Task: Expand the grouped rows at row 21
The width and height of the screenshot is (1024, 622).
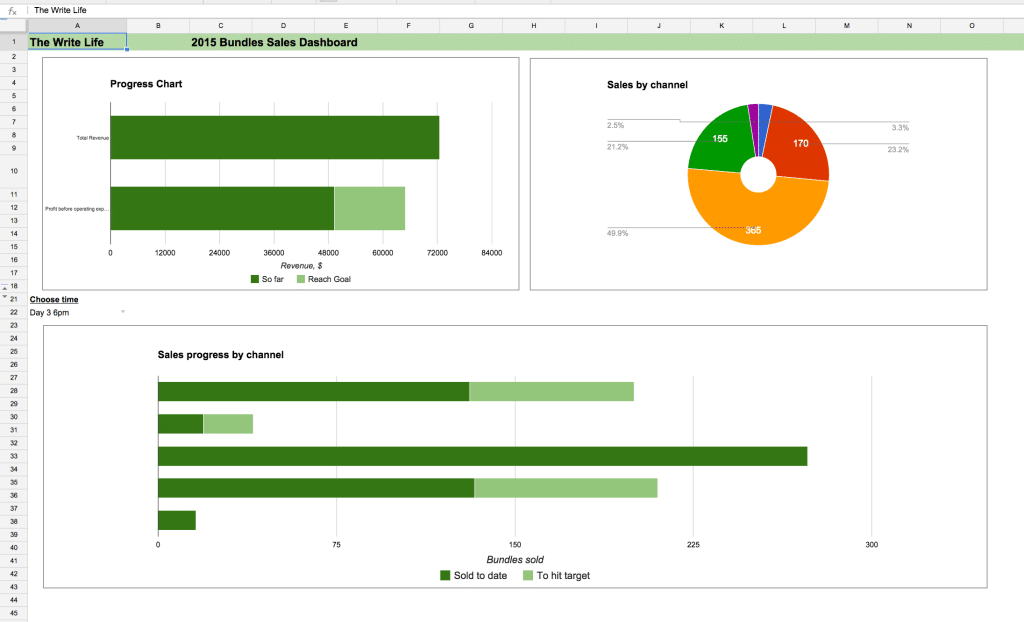Action: point(5,296)
